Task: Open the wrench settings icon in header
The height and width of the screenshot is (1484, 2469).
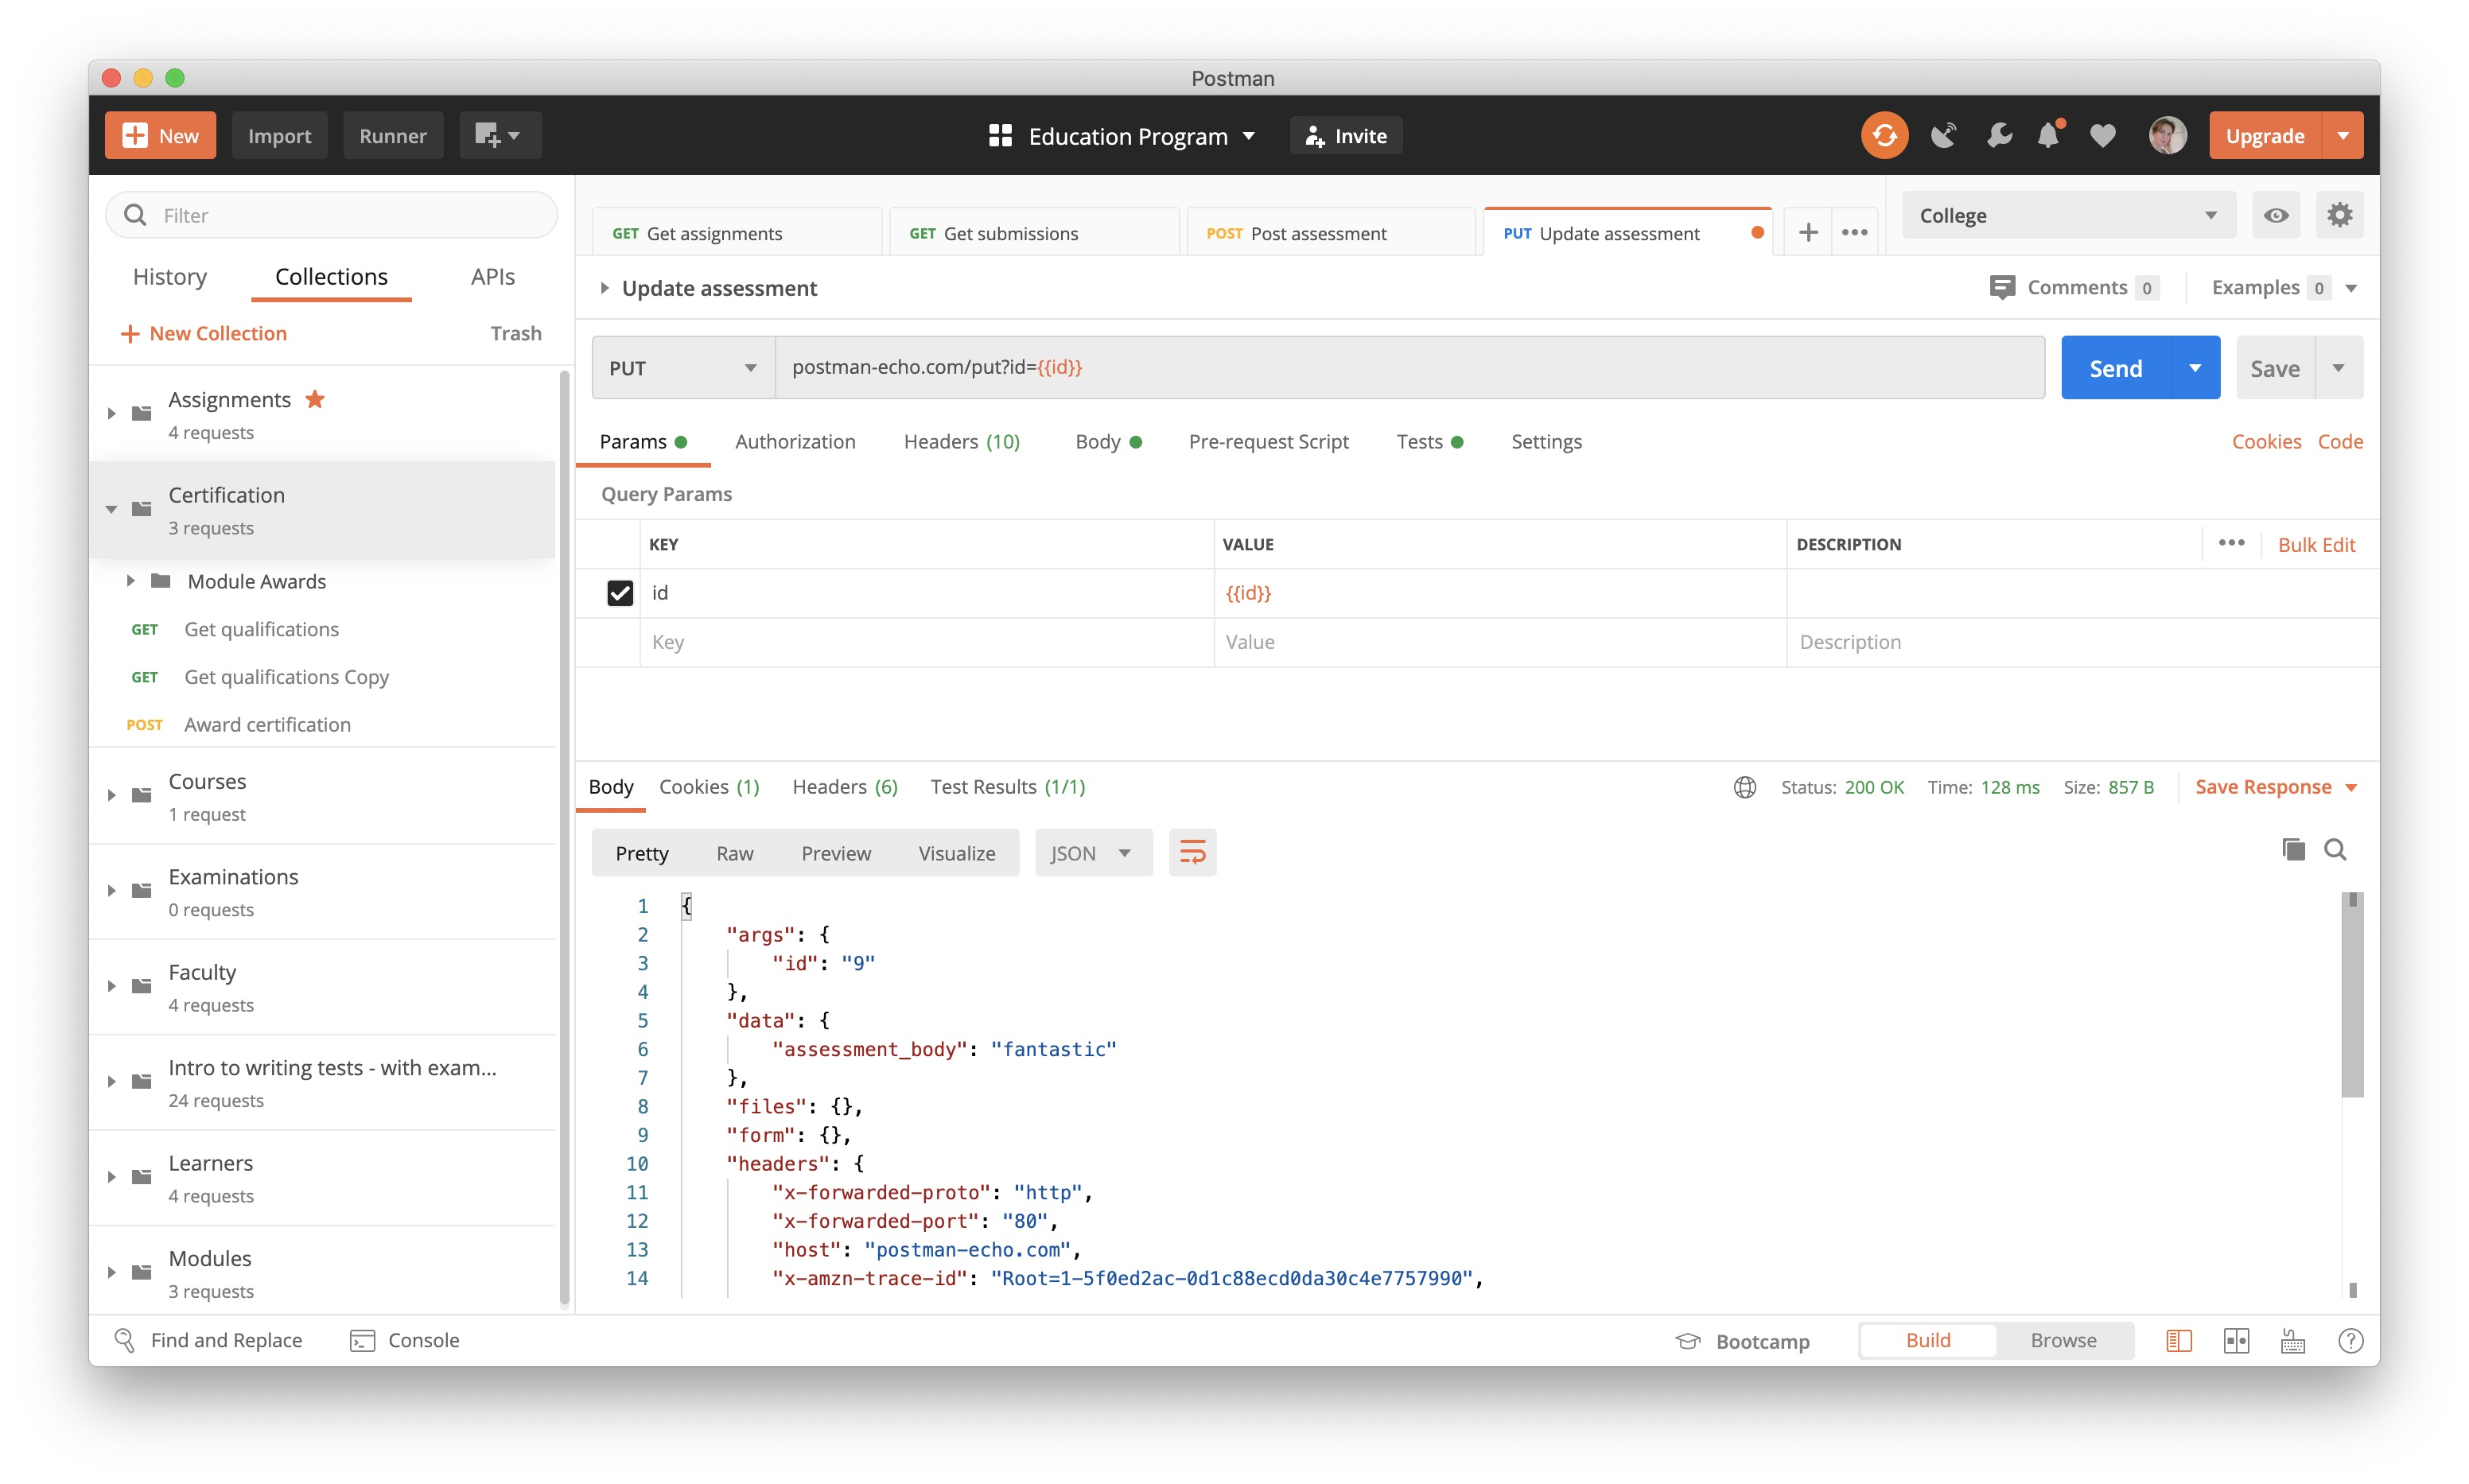Action: (x=1998, y=135)
